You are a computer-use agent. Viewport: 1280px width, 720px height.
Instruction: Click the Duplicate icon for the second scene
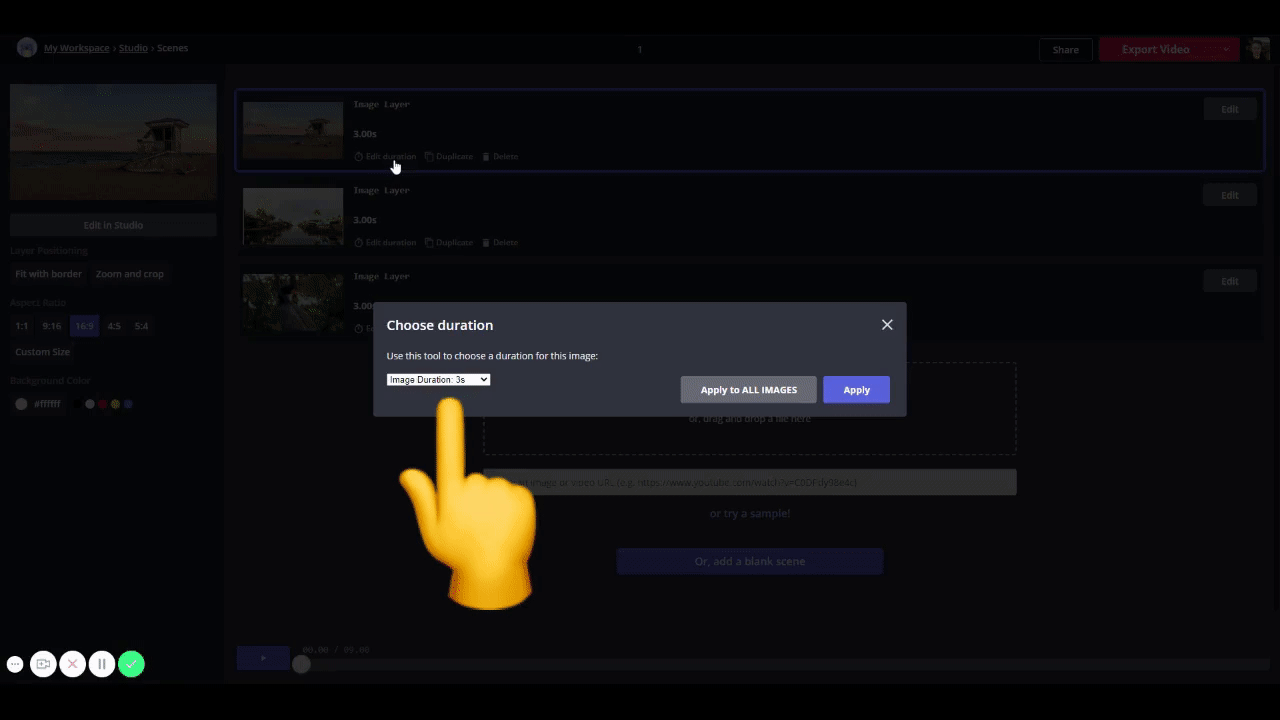tap(429, 242)
